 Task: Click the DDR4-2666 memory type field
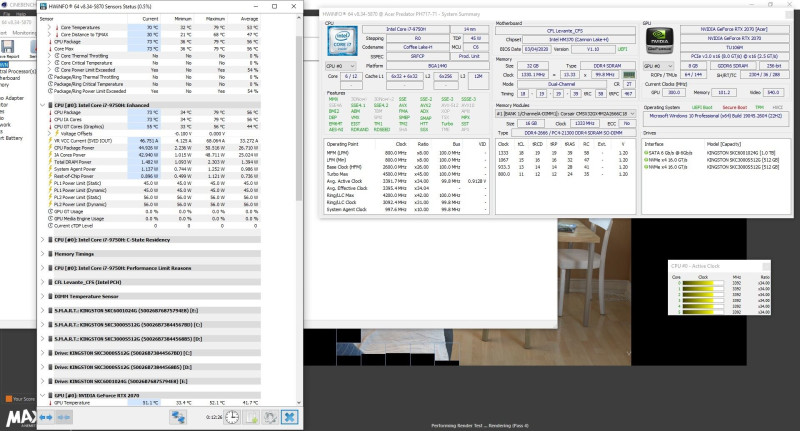click(572, 133)
